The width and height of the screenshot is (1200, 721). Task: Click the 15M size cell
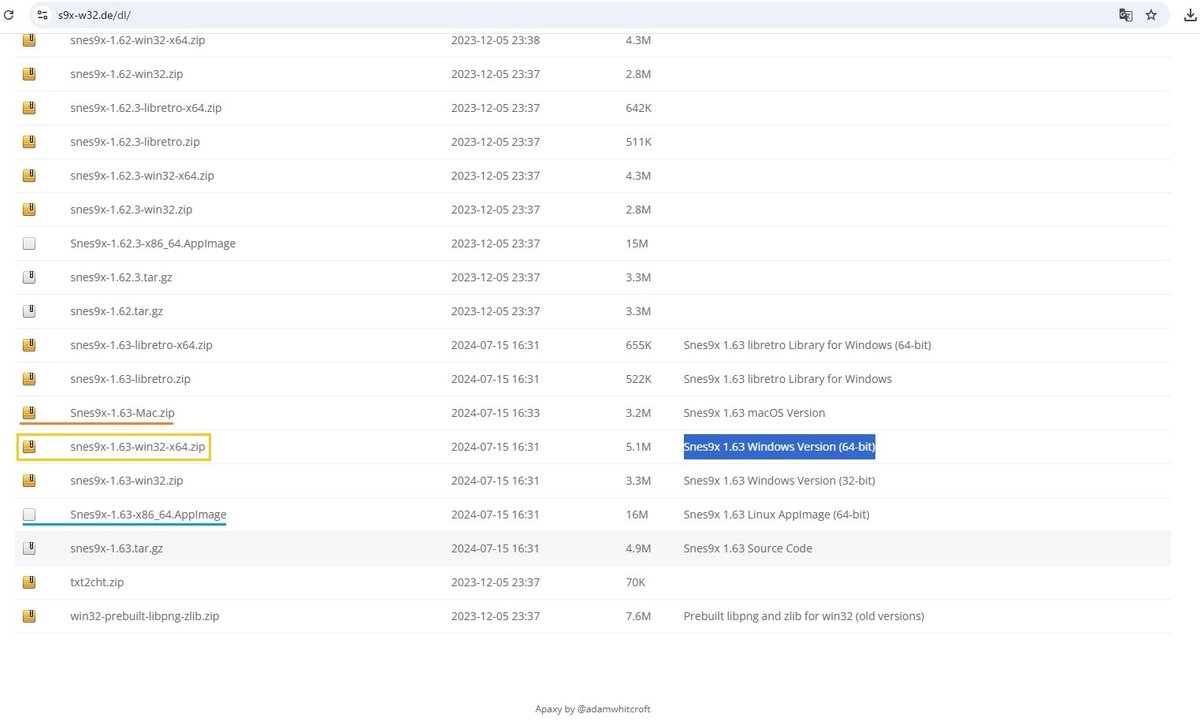(x=636, y=244)
